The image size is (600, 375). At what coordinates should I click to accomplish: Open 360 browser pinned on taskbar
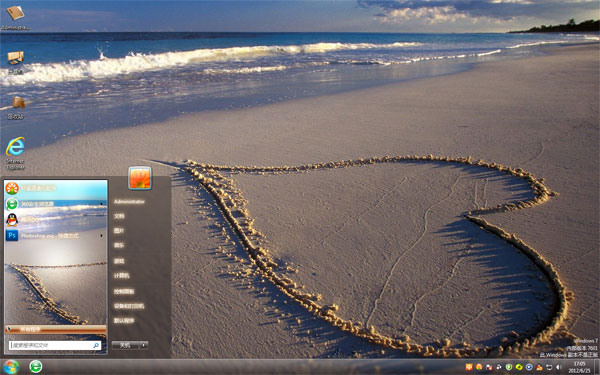pos(36,367)
